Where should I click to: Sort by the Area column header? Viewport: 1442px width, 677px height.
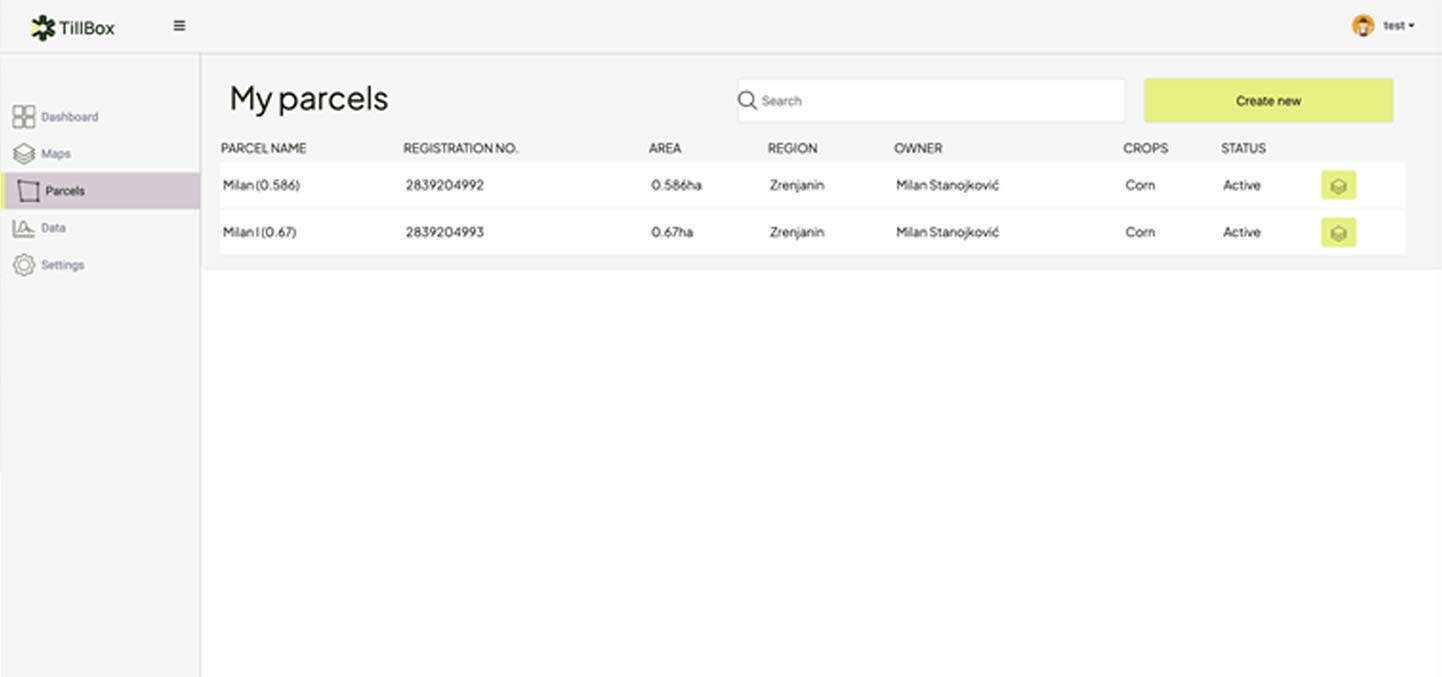[664, 148]
